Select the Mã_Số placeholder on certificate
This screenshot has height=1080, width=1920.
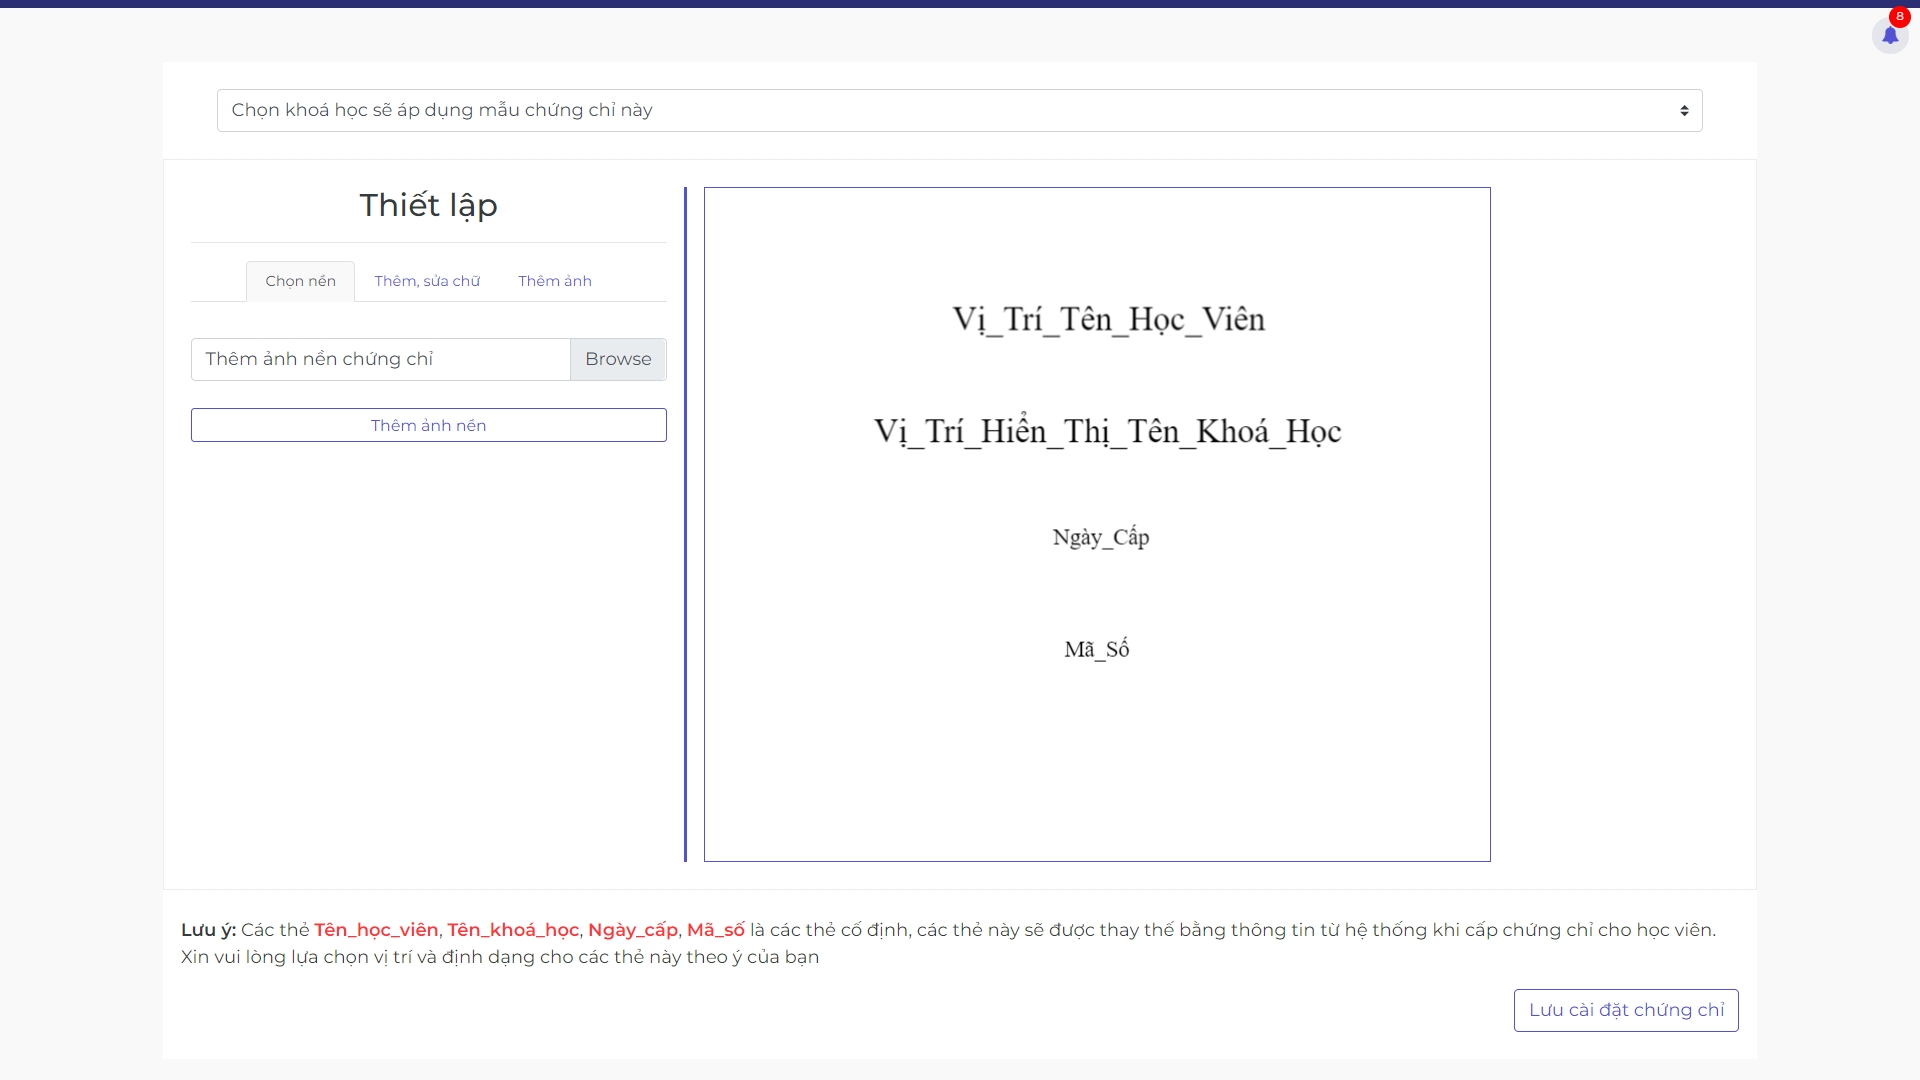(1096, 649)
